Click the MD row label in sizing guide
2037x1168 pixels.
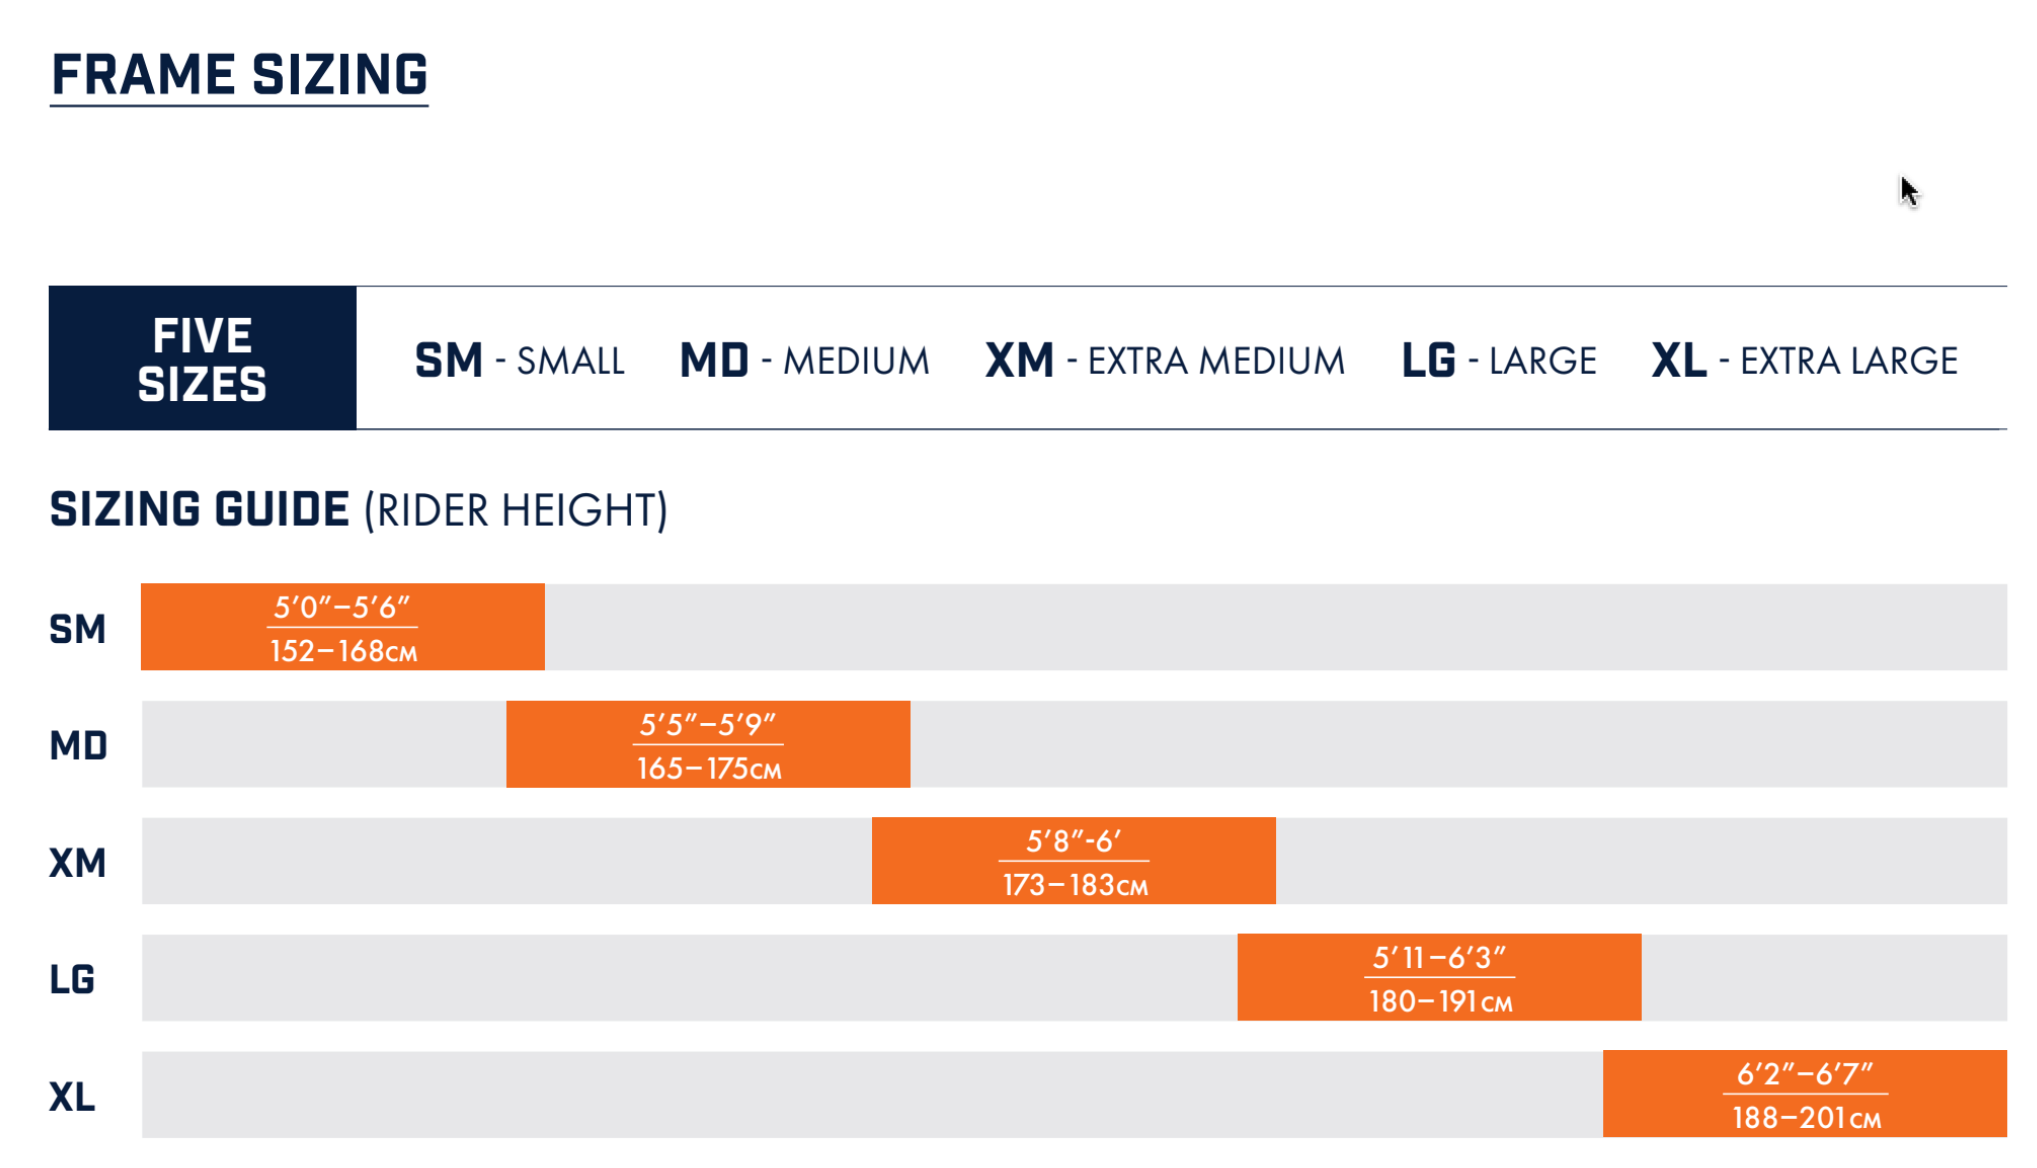click(x=78, y=746)
